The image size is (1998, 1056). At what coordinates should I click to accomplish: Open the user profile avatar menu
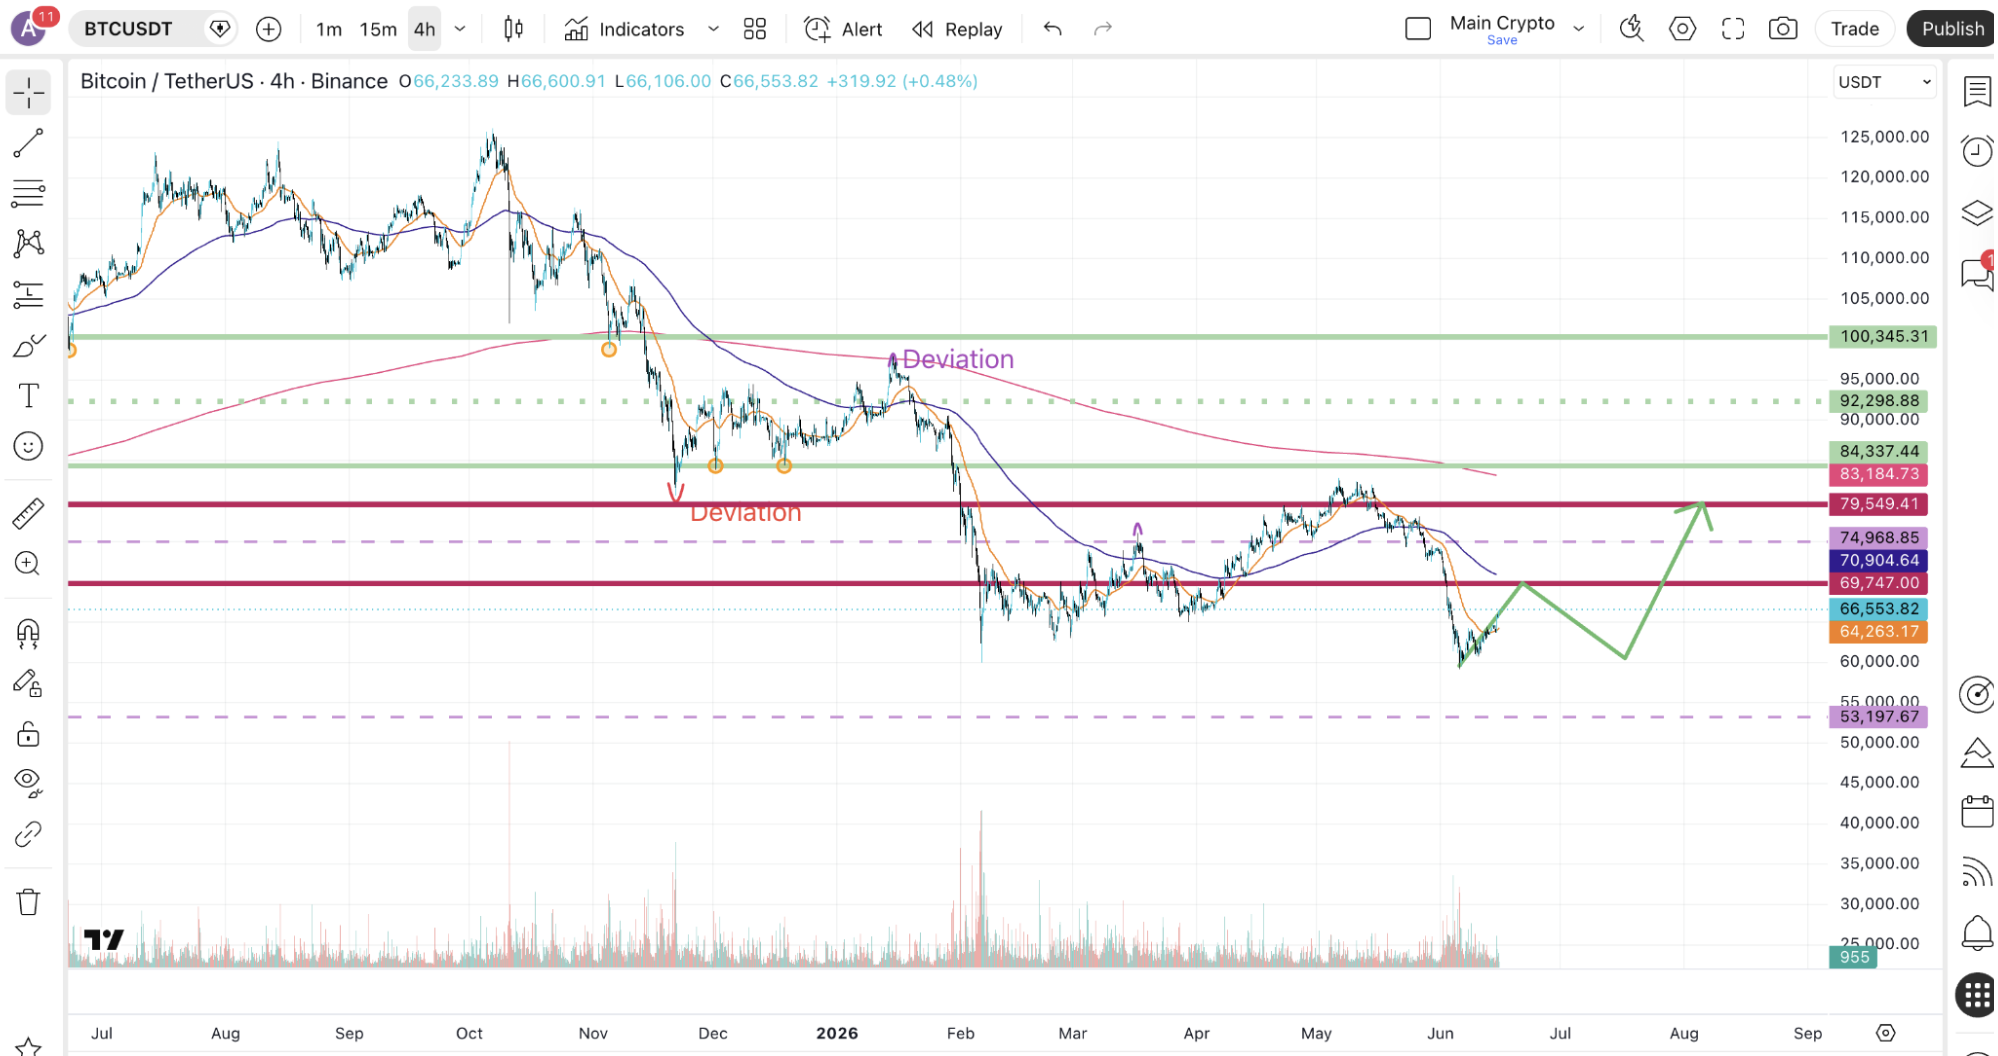pos(29,29)
